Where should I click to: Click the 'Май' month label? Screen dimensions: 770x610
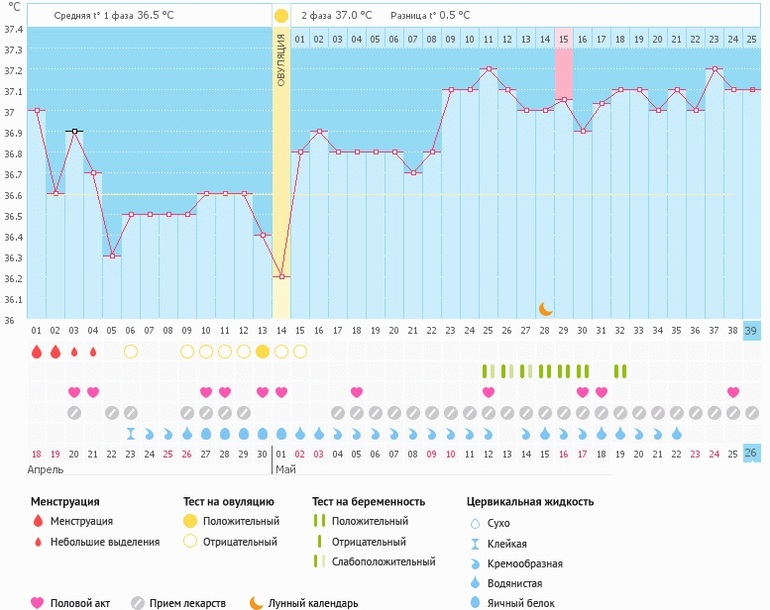[284, 468]
